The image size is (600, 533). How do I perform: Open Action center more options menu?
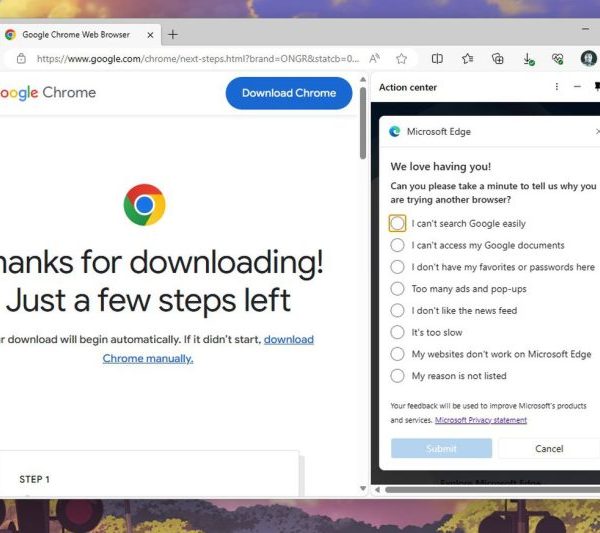(x=557, y=87)
